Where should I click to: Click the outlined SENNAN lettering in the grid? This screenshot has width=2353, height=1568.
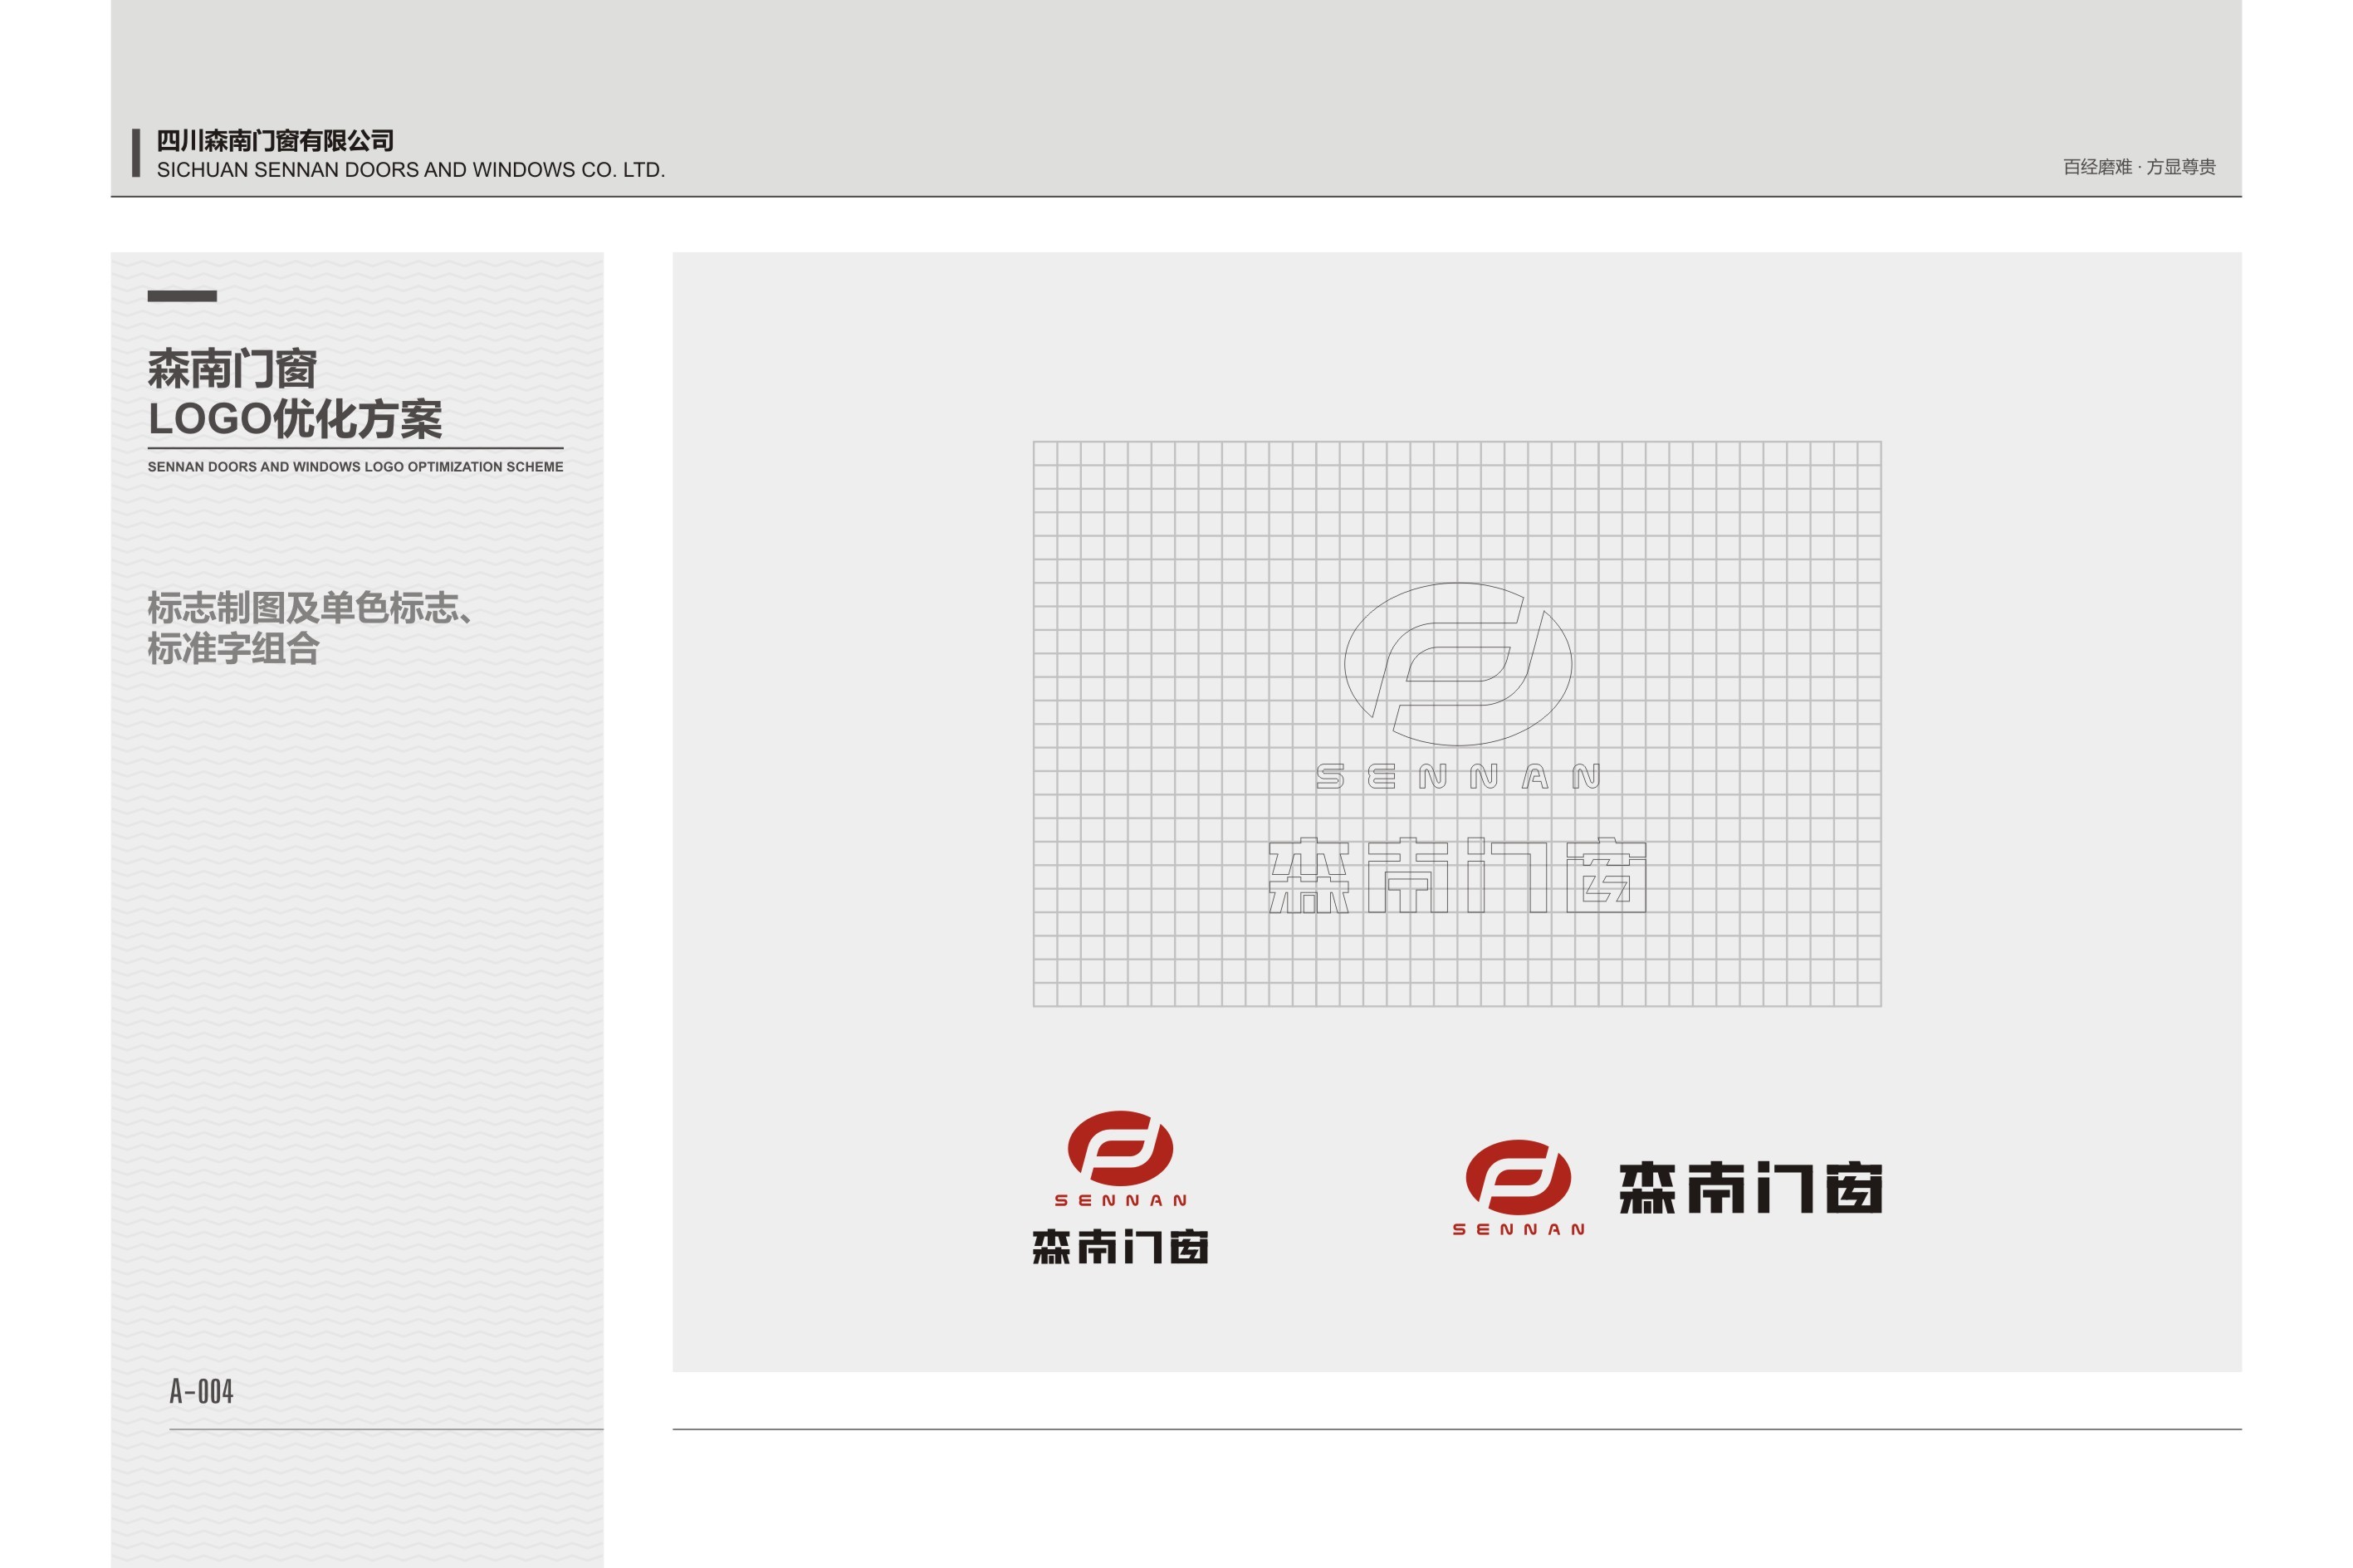pyautogui.click(x=1457, y=776)
